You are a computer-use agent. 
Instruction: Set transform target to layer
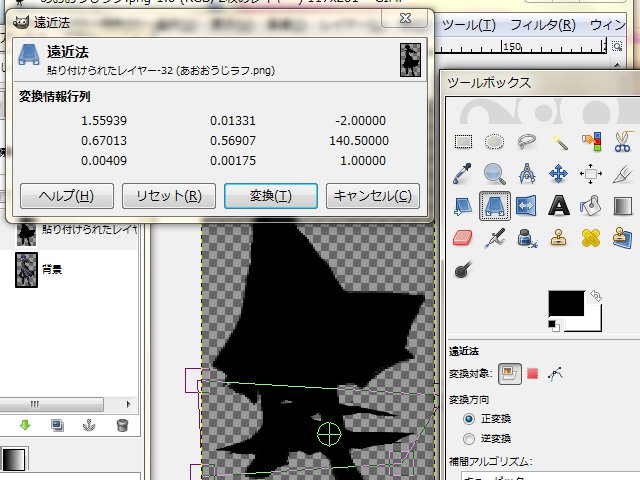click(x=509, y=373)
